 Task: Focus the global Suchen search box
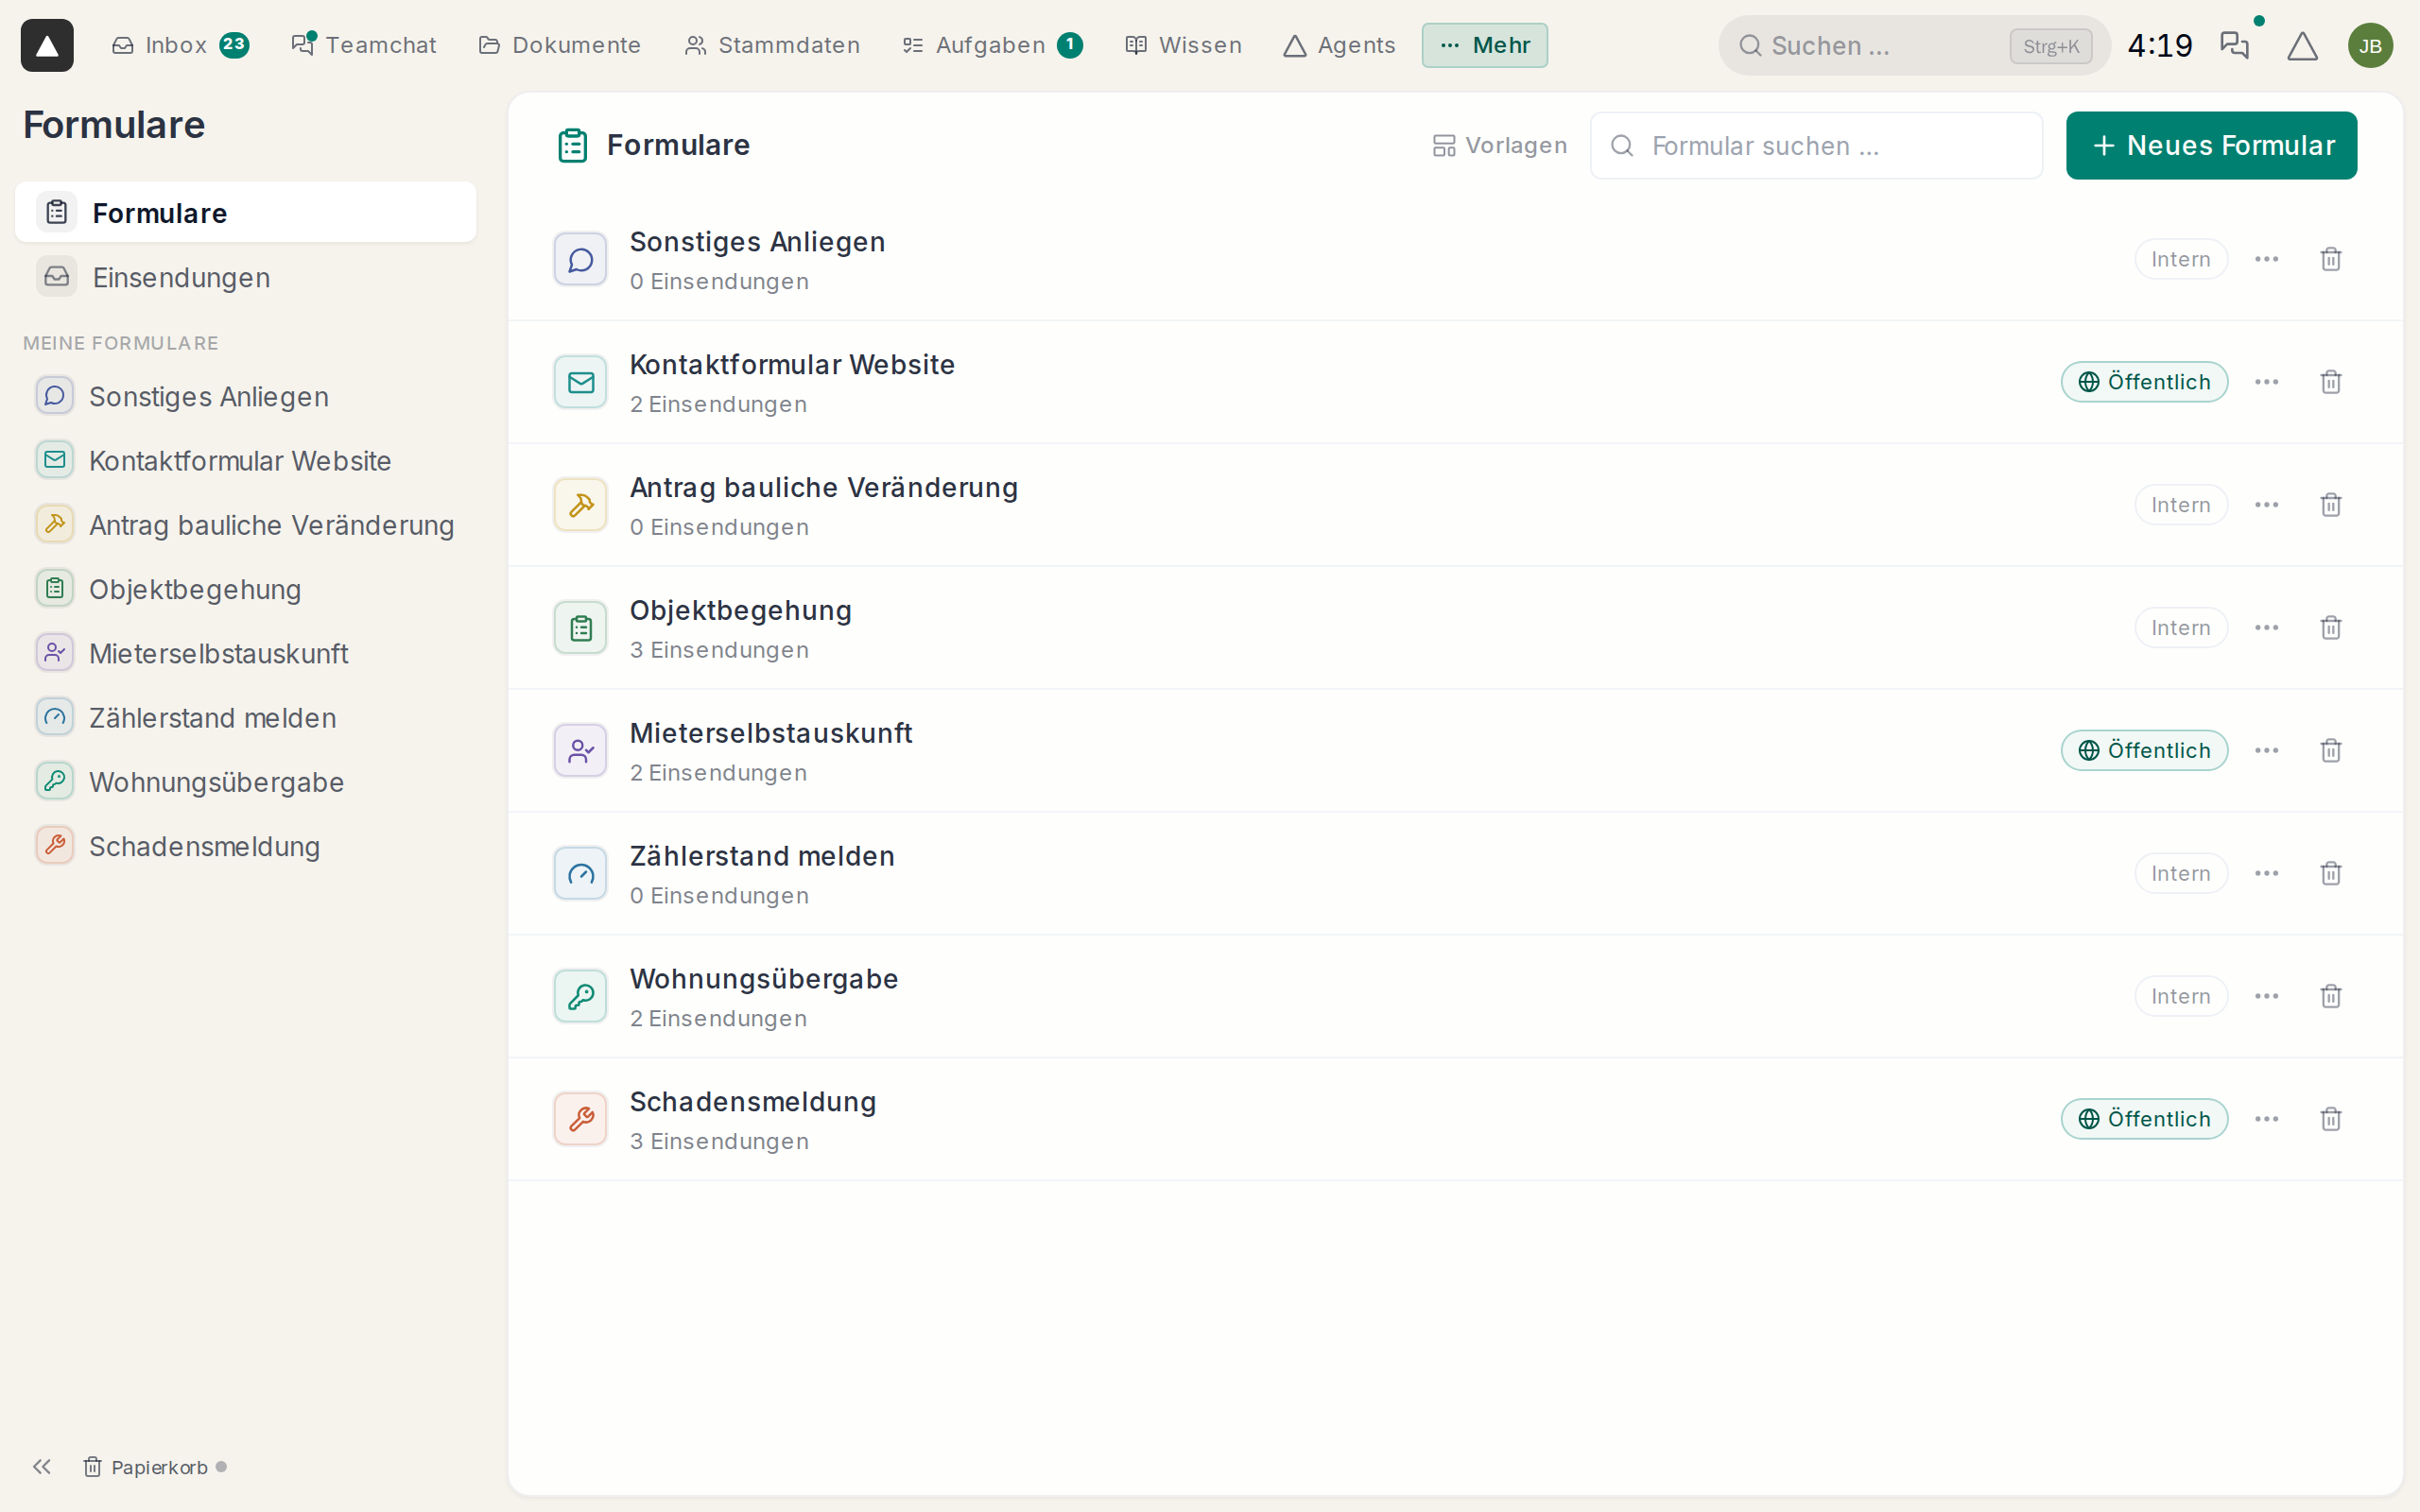(1914, 45)
